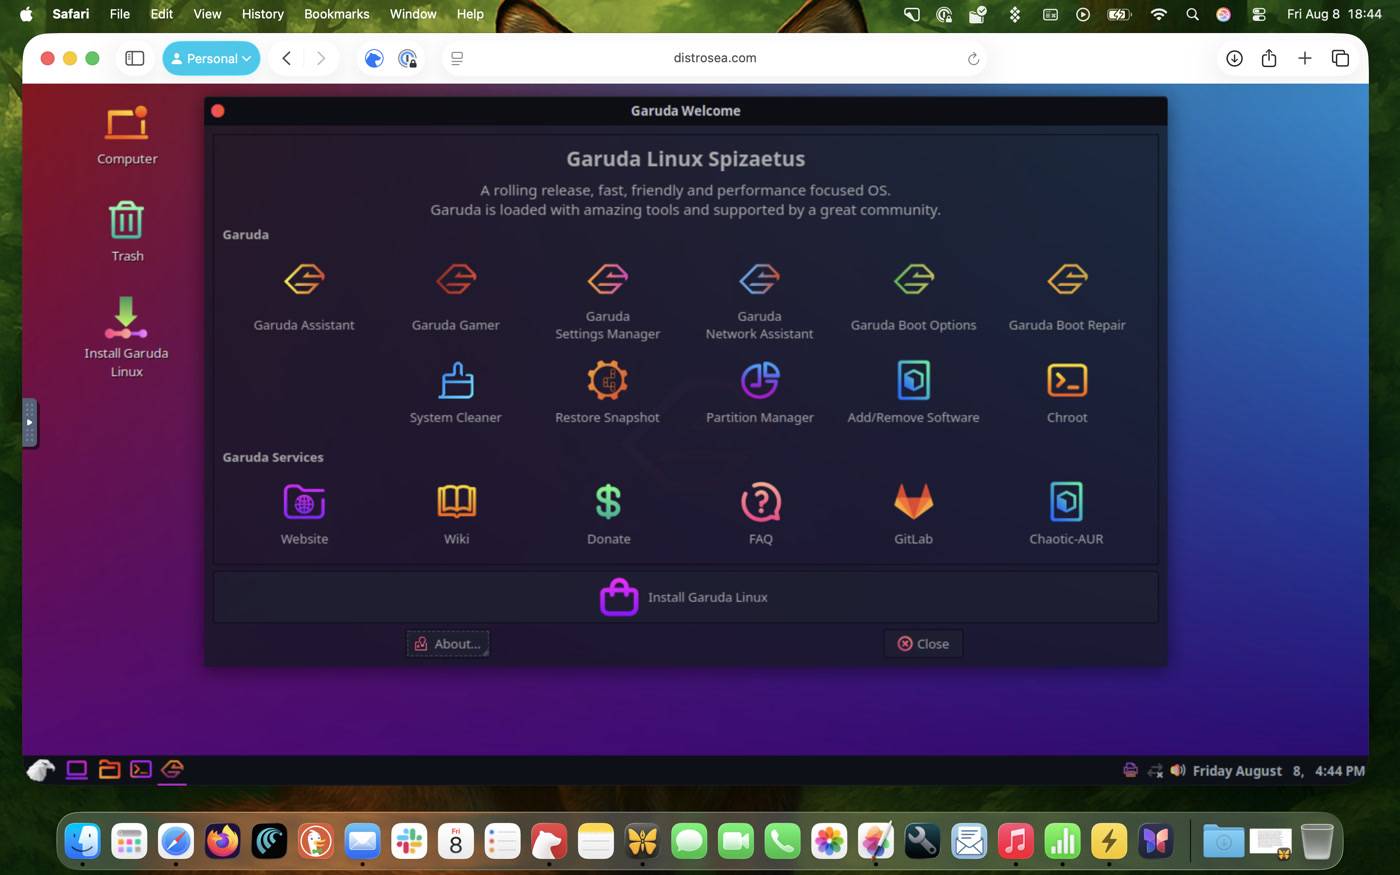This screenshot has height=875, width=1400.
Task: Open the Garuda application launcher in the panel
Action: click(40, 770)
